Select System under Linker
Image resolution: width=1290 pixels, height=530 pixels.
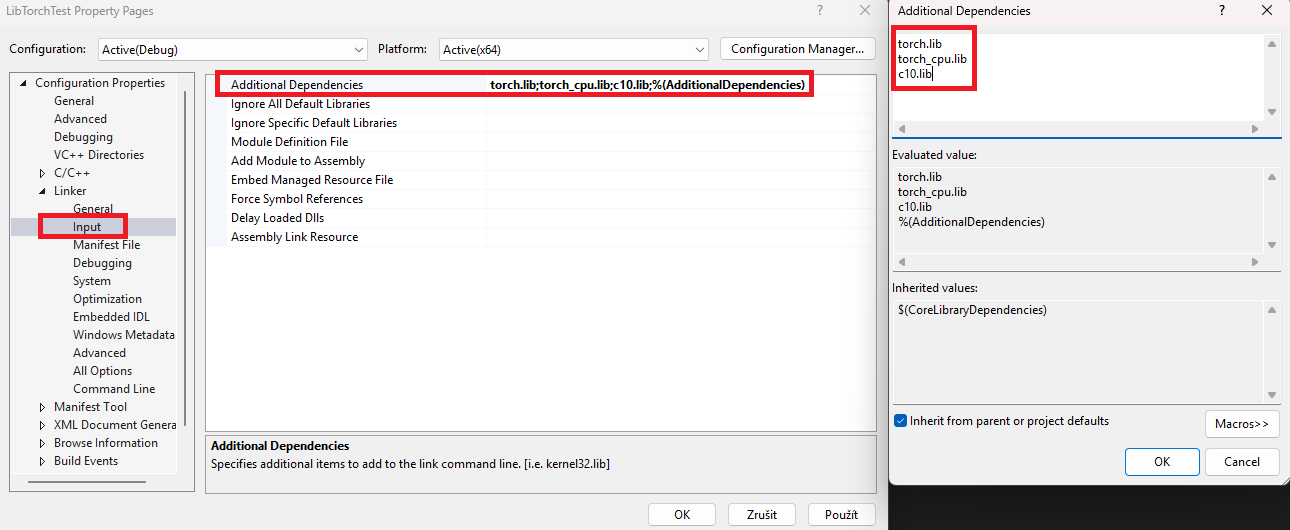click(x=92, y=281)
